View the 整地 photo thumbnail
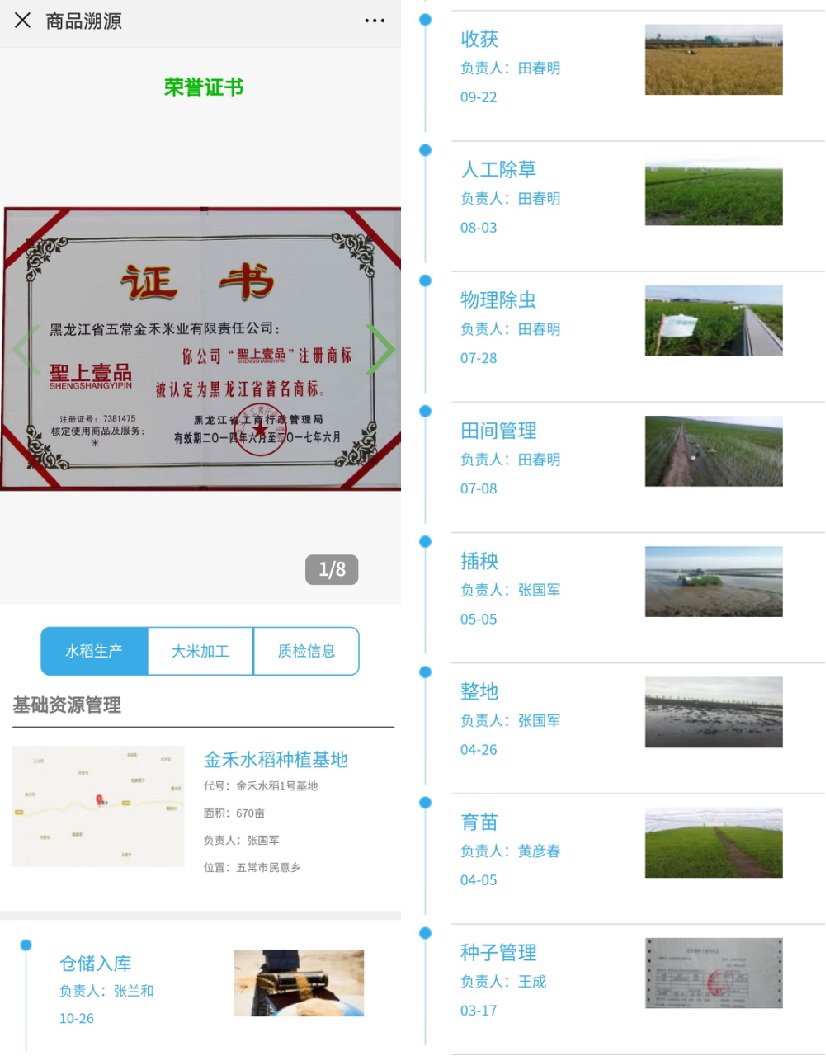Viewport: 826px width, 1057px height. (713, 712)
